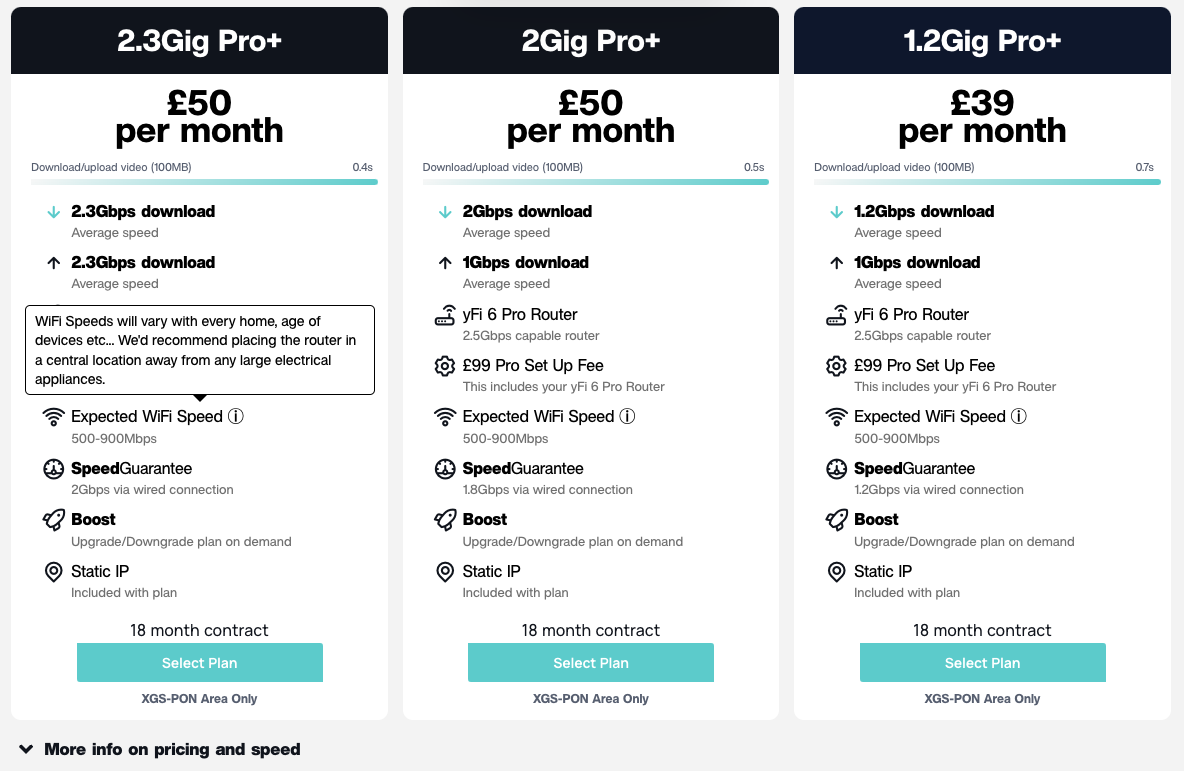Click the SpeedGuarantee gauge icon in the 1.2Gig plan
Screen dimensions: 1184x771
[x=836, y=469]
